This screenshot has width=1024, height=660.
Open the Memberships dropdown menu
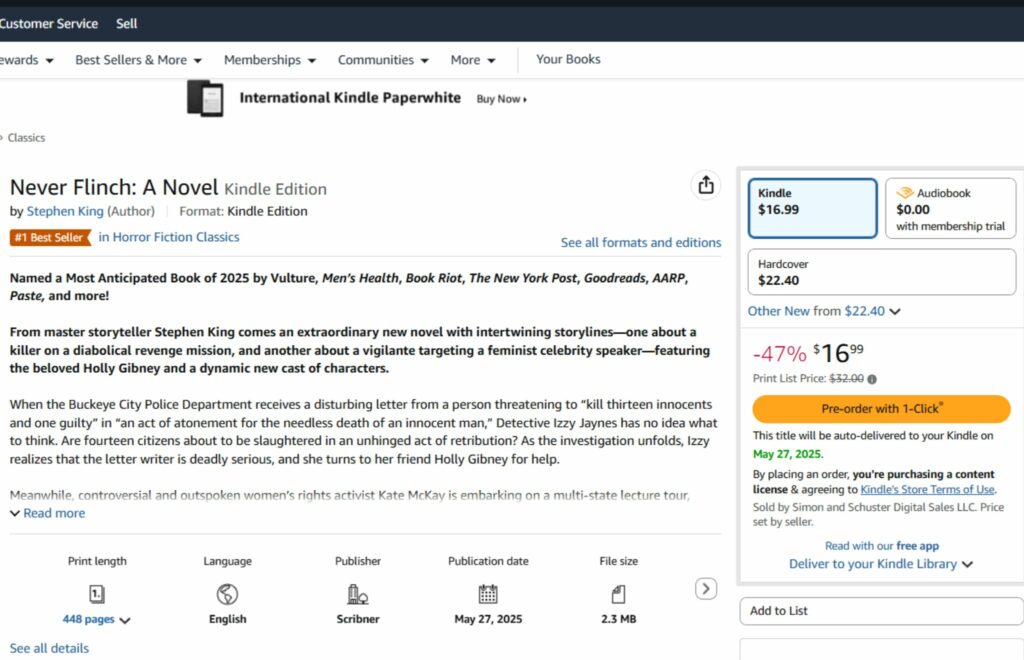click(270, 60)
